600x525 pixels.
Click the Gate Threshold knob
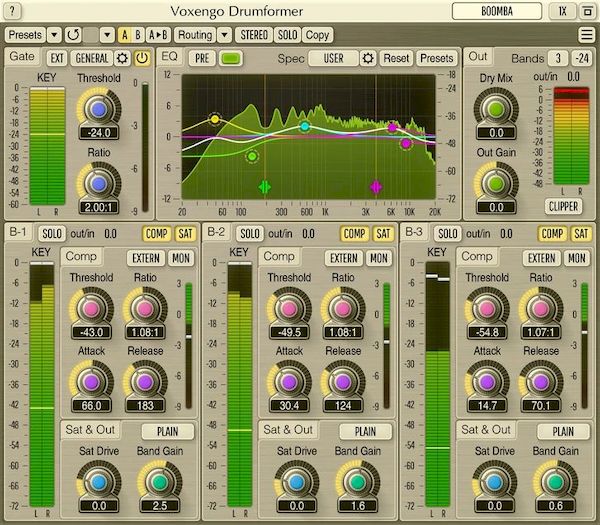[98, 110]
